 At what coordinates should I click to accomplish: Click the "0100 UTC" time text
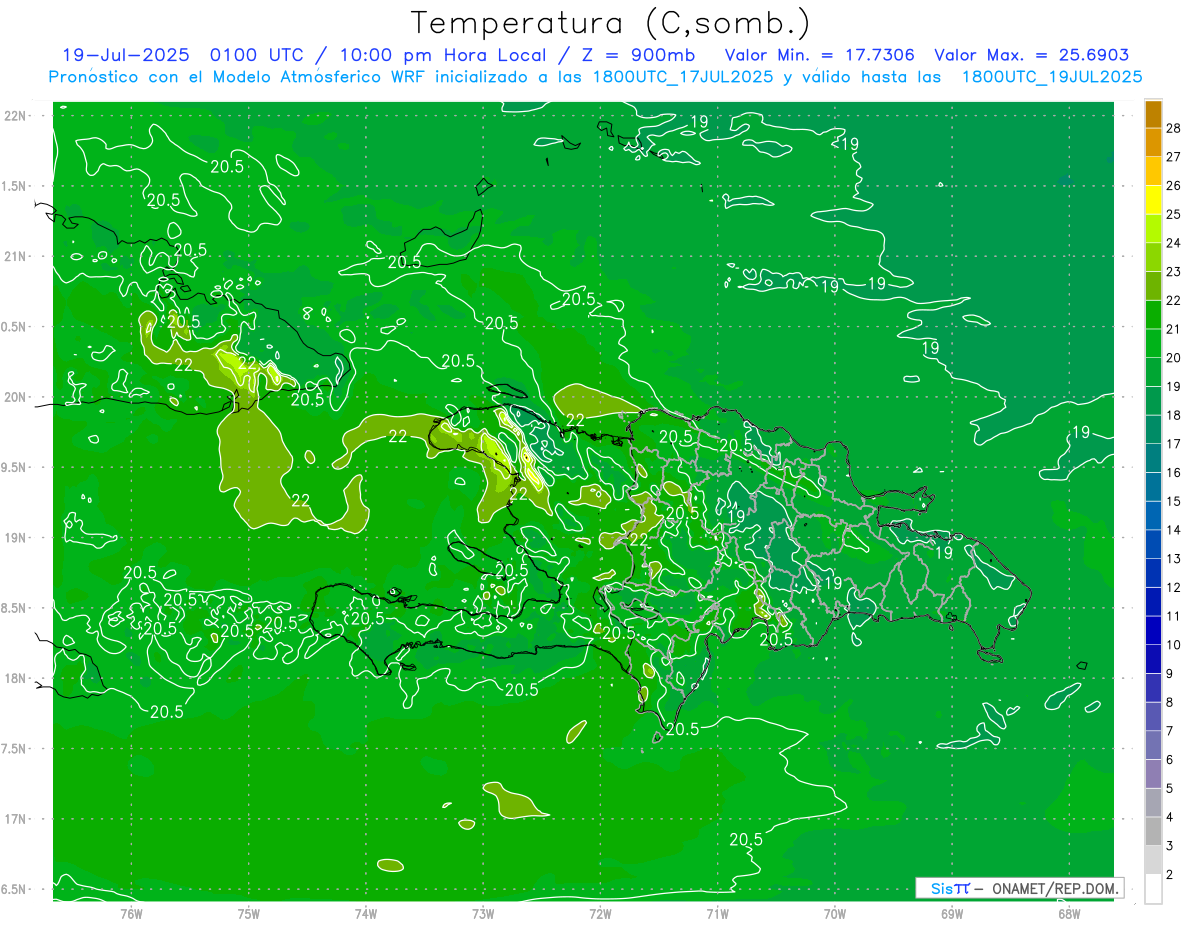click(x=258, y=55)
